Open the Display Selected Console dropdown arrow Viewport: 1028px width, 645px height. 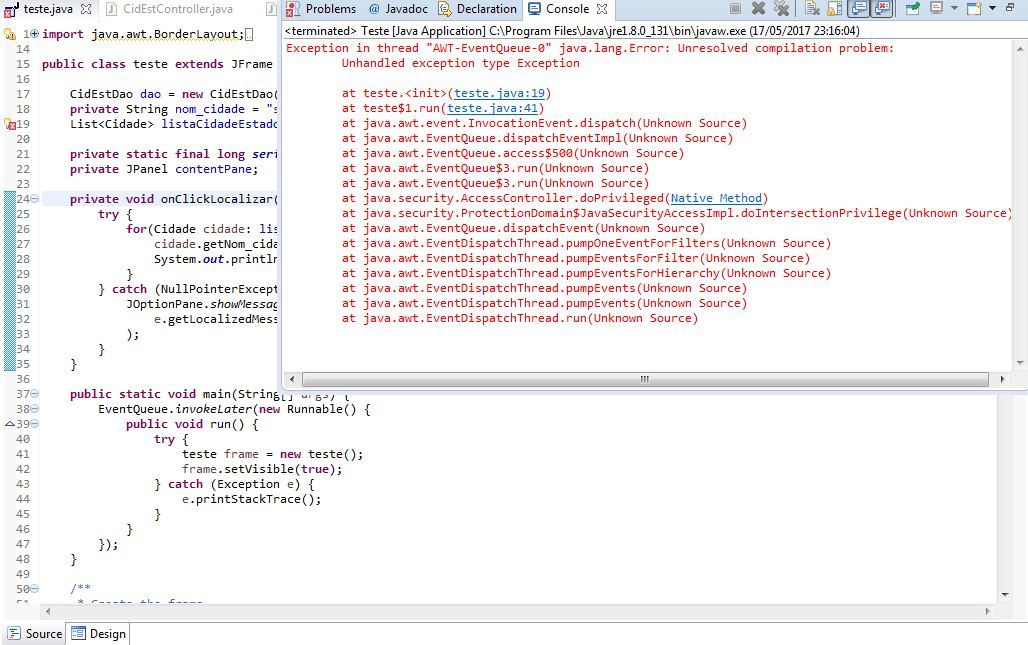tap(953, 9)
